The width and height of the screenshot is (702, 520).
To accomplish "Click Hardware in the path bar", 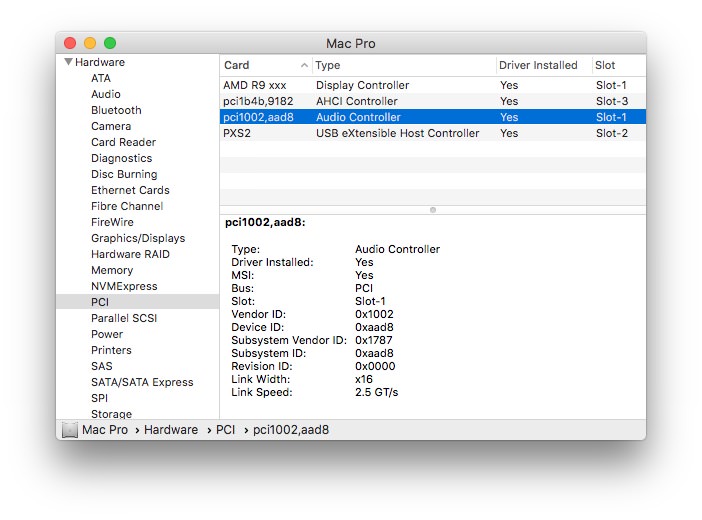I will 171,430.
